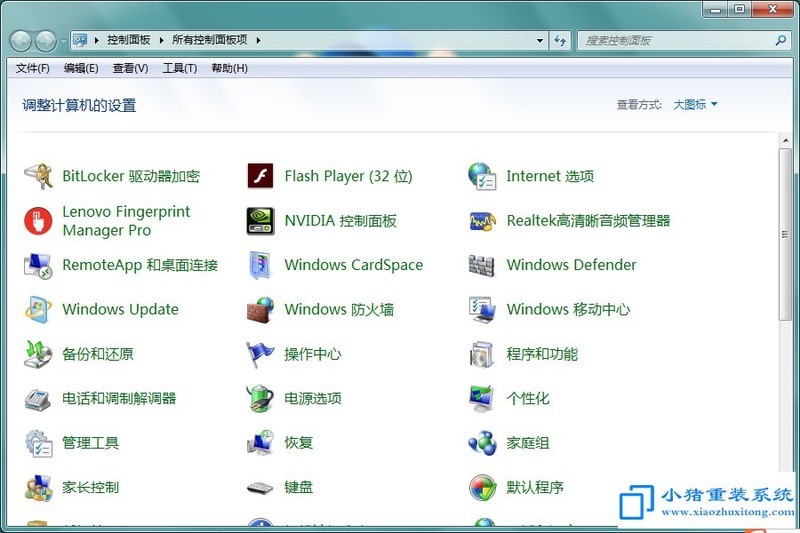This screenshot has width=800, height=533.
Task: Open the Windows Update text link
Action: pyautogui.click(x=120, y=310)
